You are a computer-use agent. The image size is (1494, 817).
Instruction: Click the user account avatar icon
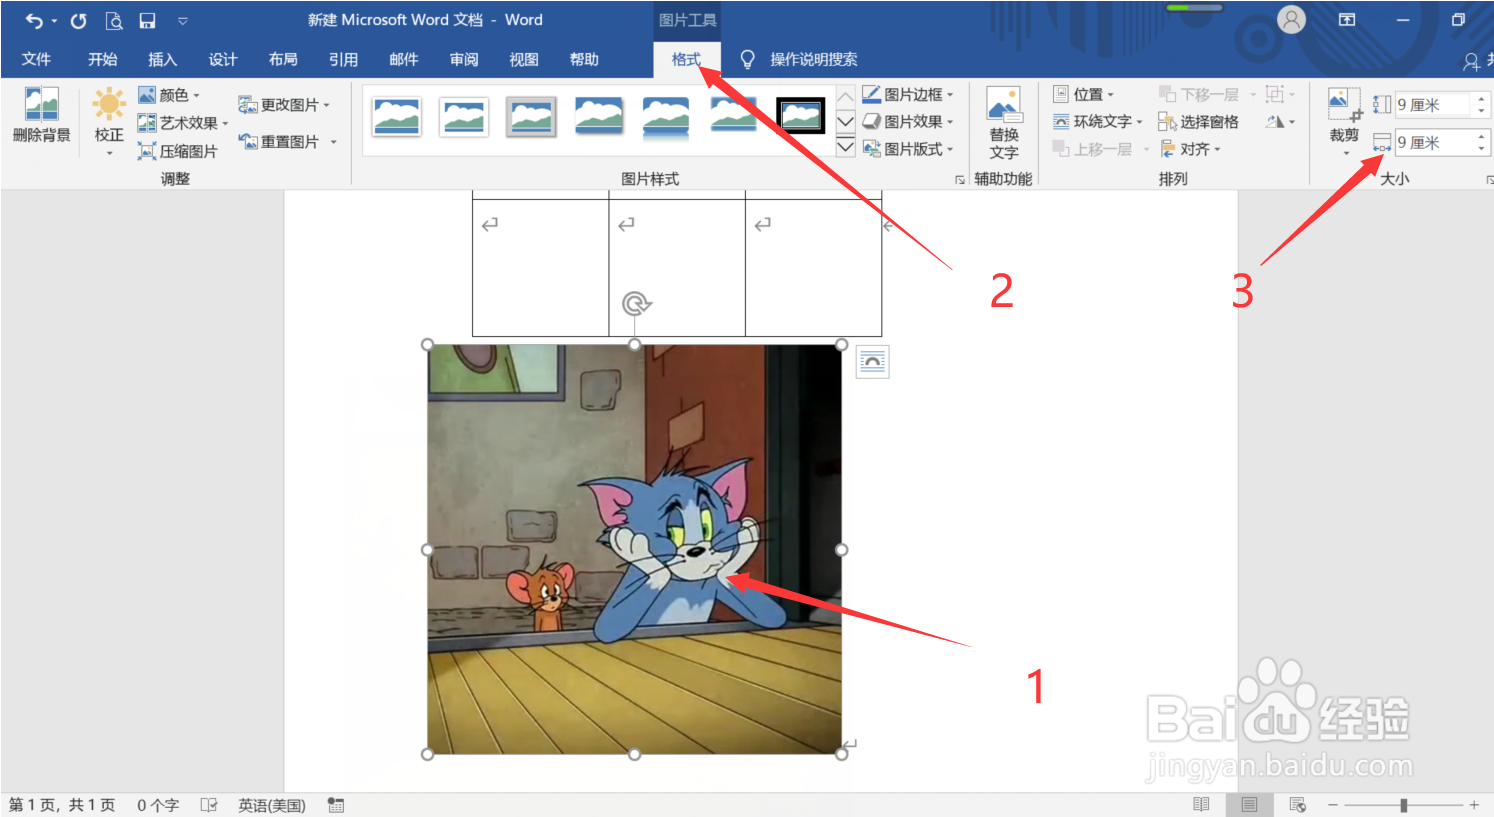pyautogui.click(x=1291, y=20)
